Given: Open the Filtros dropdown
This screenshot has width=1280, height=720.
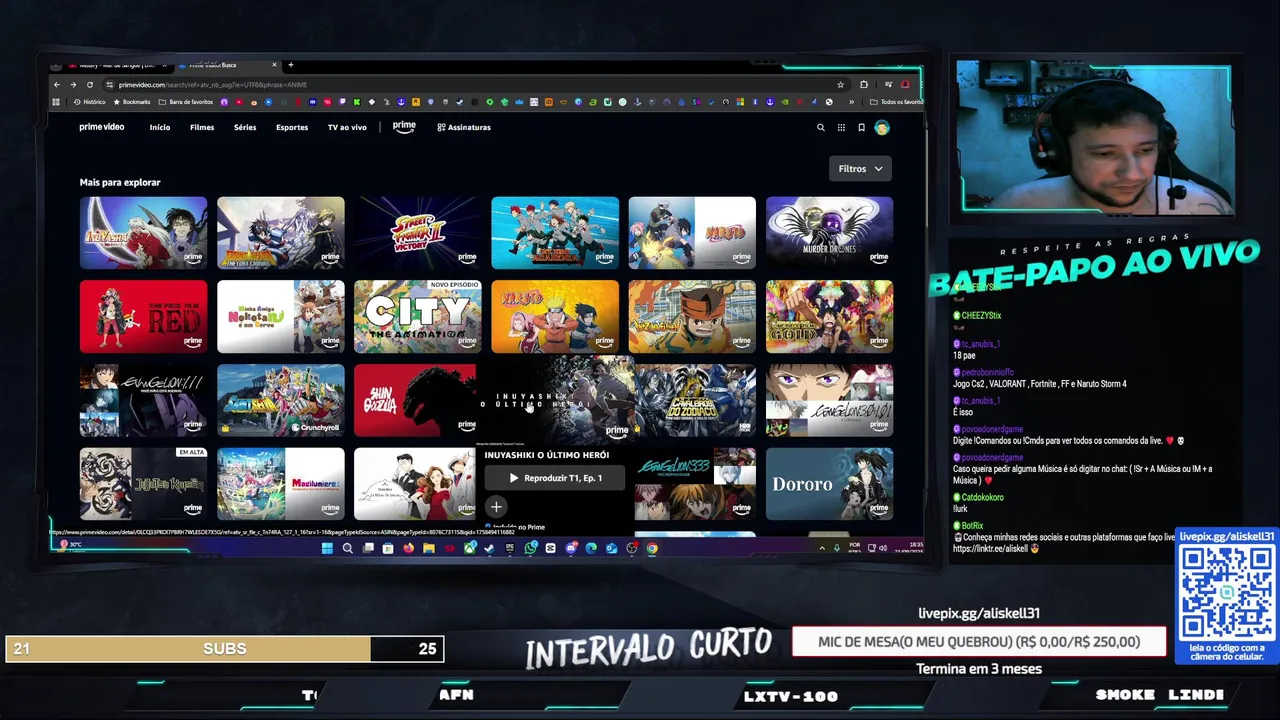Looking at the screenshot, I should (x=860, y=169).
